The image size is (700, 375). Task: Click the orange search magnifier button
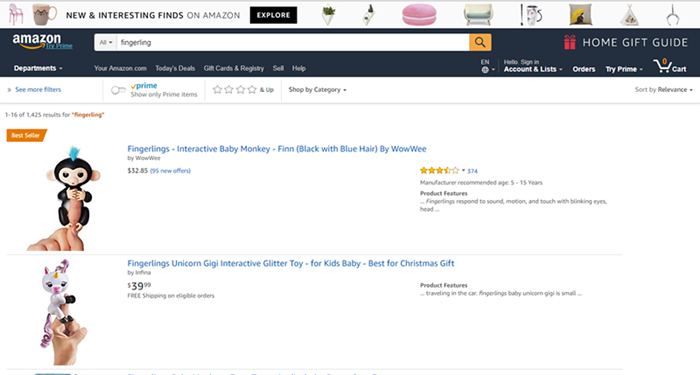[x=480, y=42]
